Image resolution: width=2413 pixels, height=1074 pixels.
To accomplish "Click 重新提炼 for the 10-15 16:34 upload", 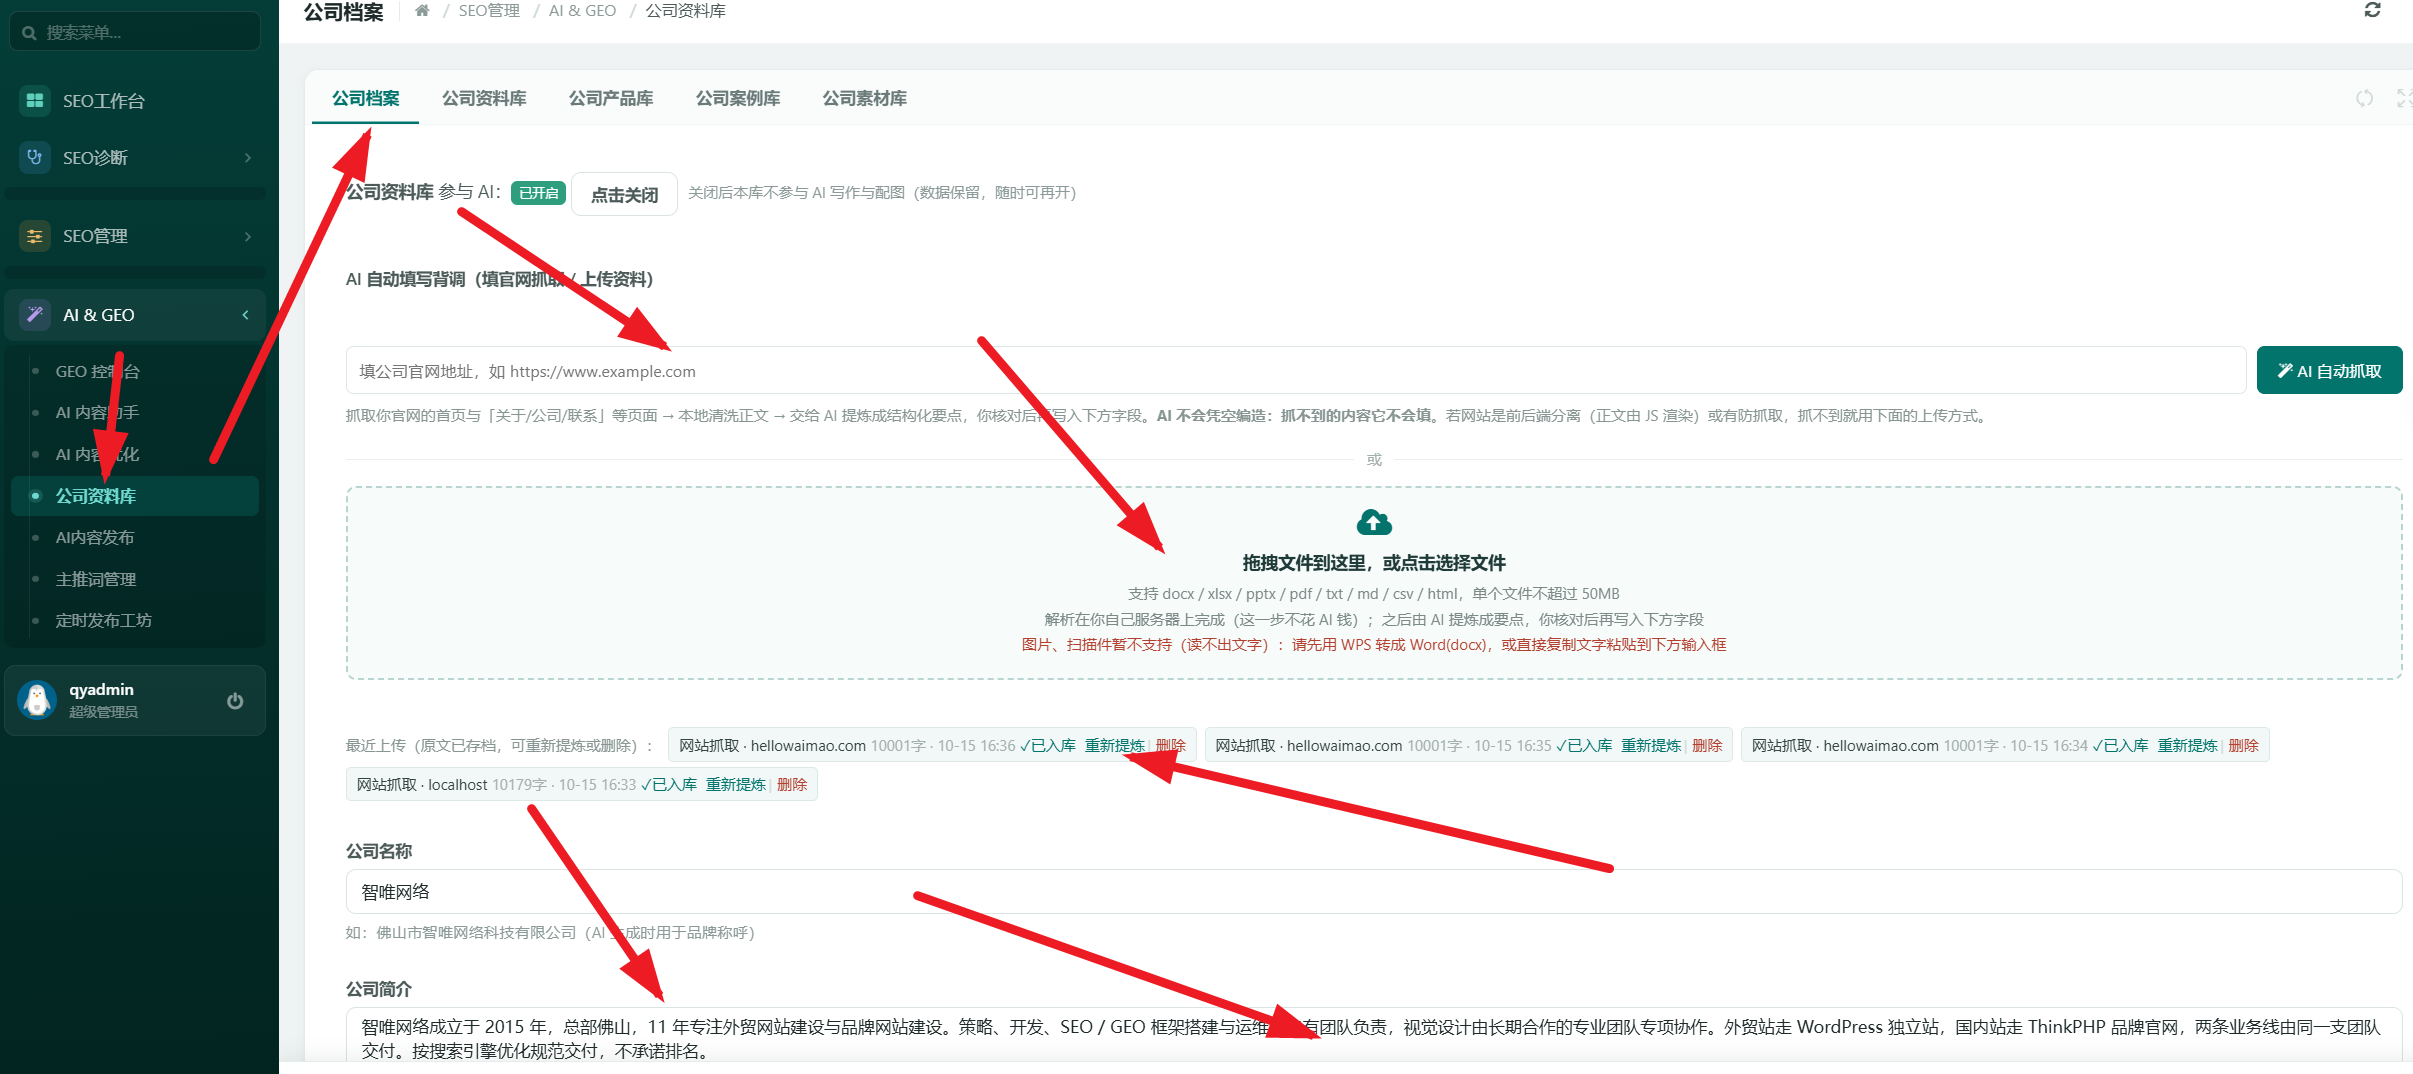I will (x=2188, y=746).
